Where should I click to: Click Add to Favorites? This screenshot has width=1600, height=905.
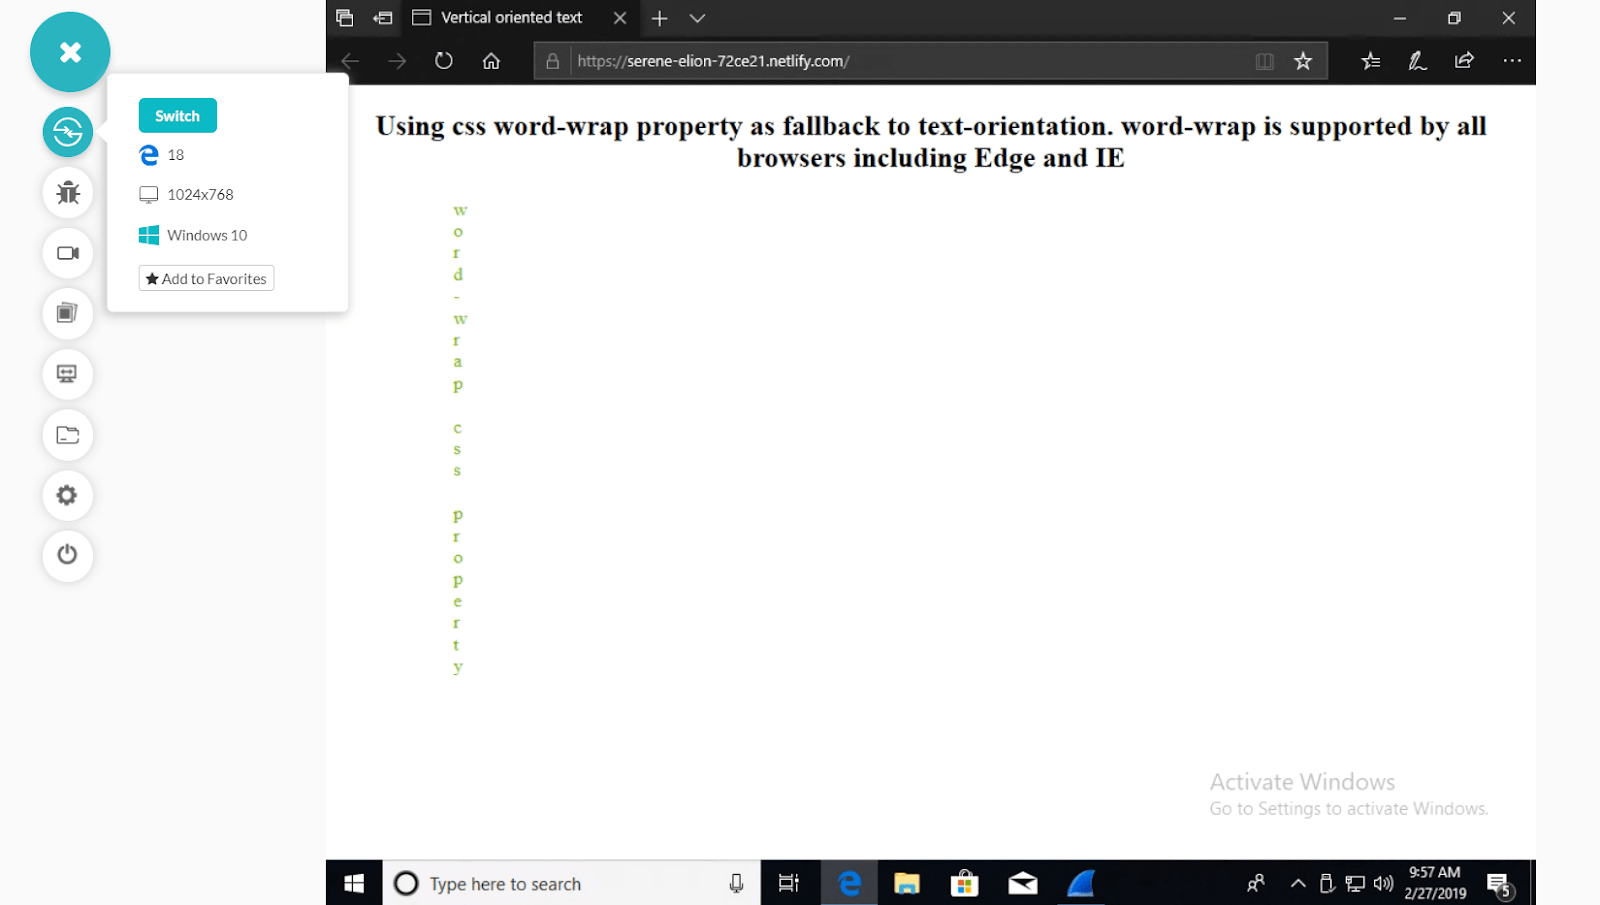[x=205, y=278]
